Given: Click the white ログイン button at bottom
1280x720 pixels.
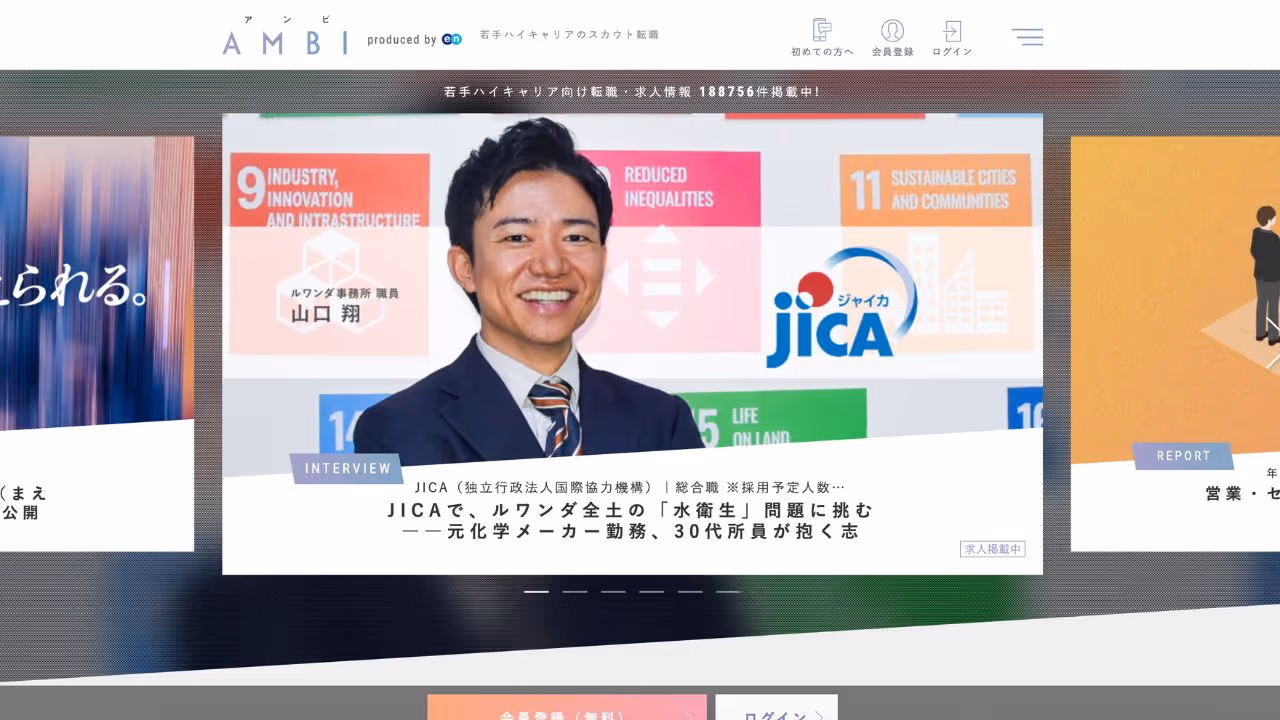Looking at the screenshot, I should tap(776, 708).
